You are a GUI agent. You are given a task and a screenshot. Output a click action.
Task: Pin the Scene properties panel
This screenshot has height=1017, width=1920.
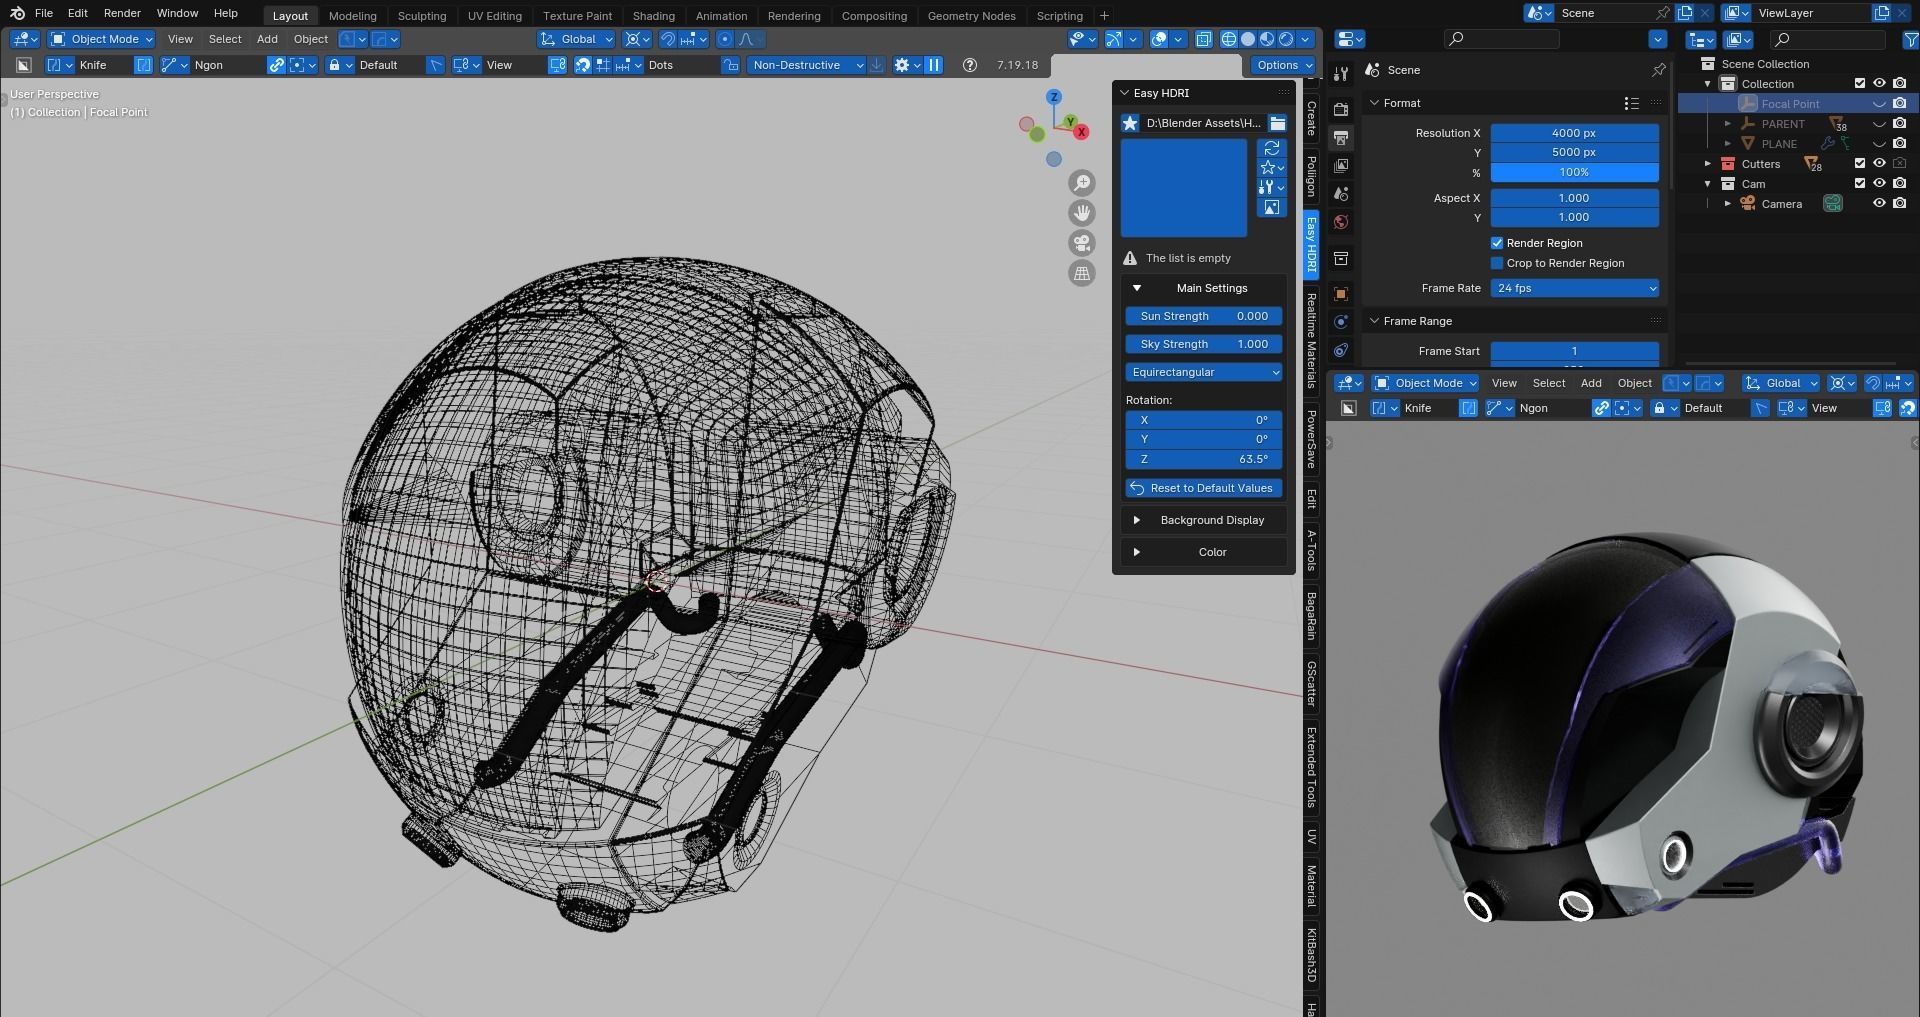coord(1658,70)
